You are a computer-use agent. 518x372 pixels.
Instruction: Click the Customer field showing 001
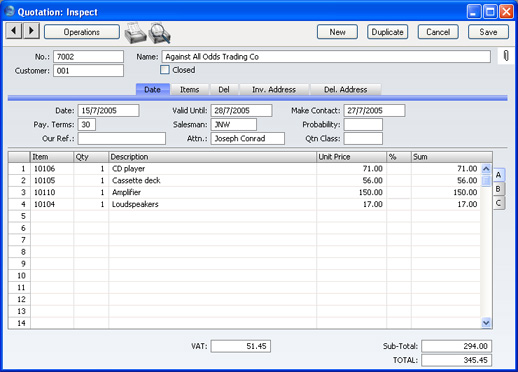pos(88,71)
